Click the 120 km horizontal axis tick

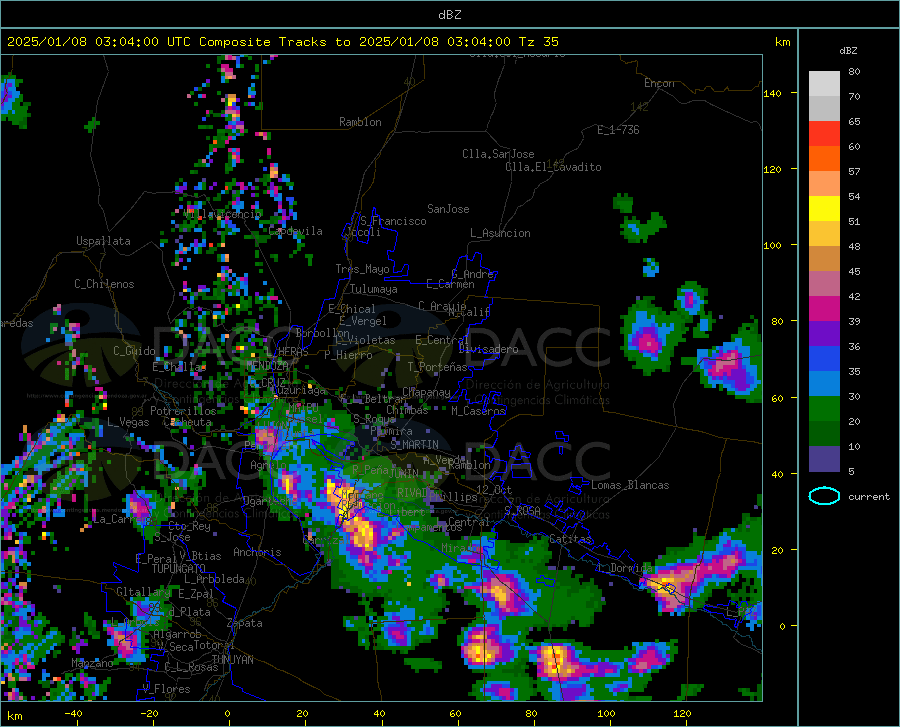(x=682, y=714)
